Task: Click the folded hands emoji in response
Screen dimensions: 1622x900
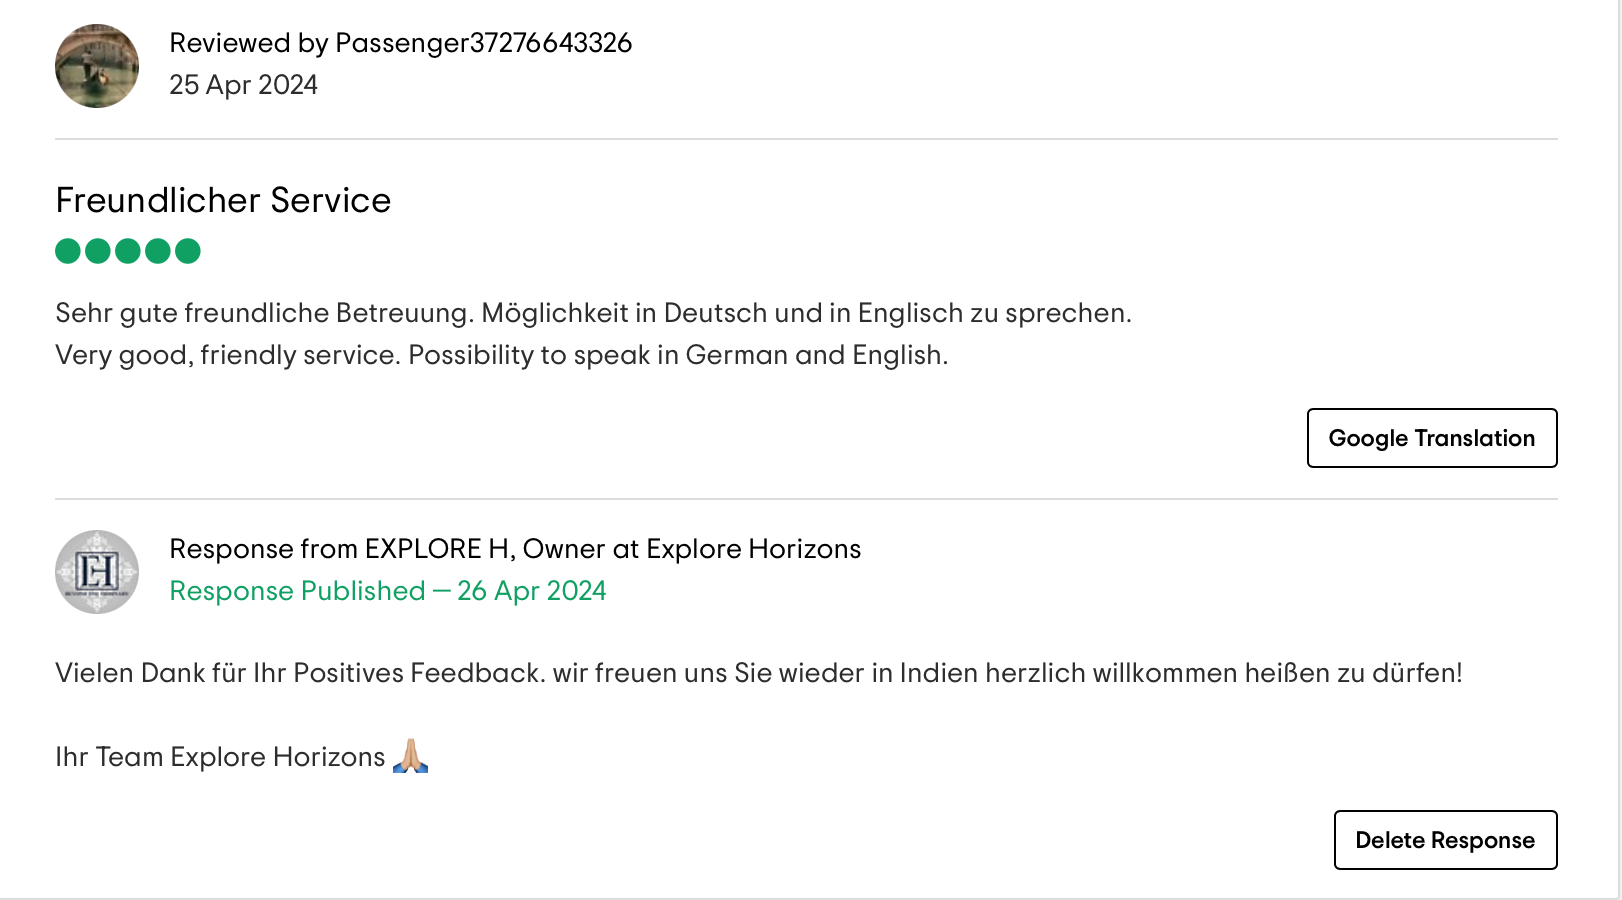Action: click(410, 756)
